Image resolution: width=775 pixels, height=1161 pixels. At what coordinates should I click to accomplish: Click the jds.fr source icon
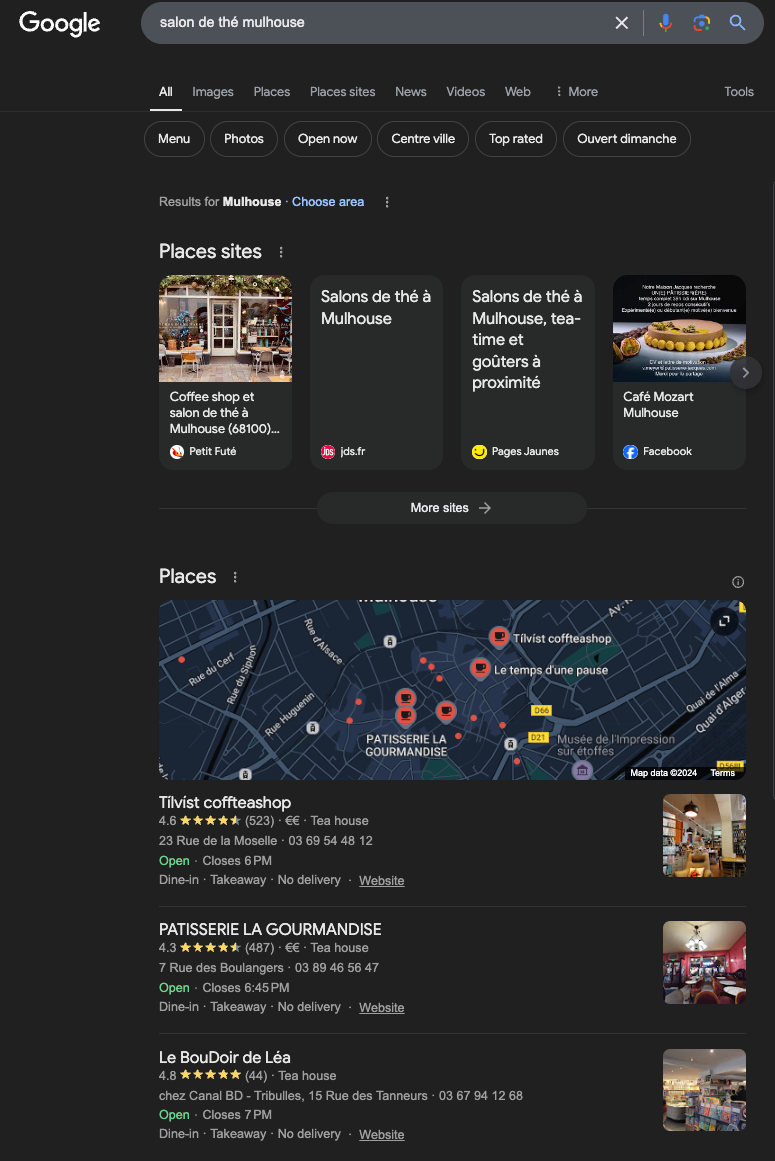(x=328, y=452)
